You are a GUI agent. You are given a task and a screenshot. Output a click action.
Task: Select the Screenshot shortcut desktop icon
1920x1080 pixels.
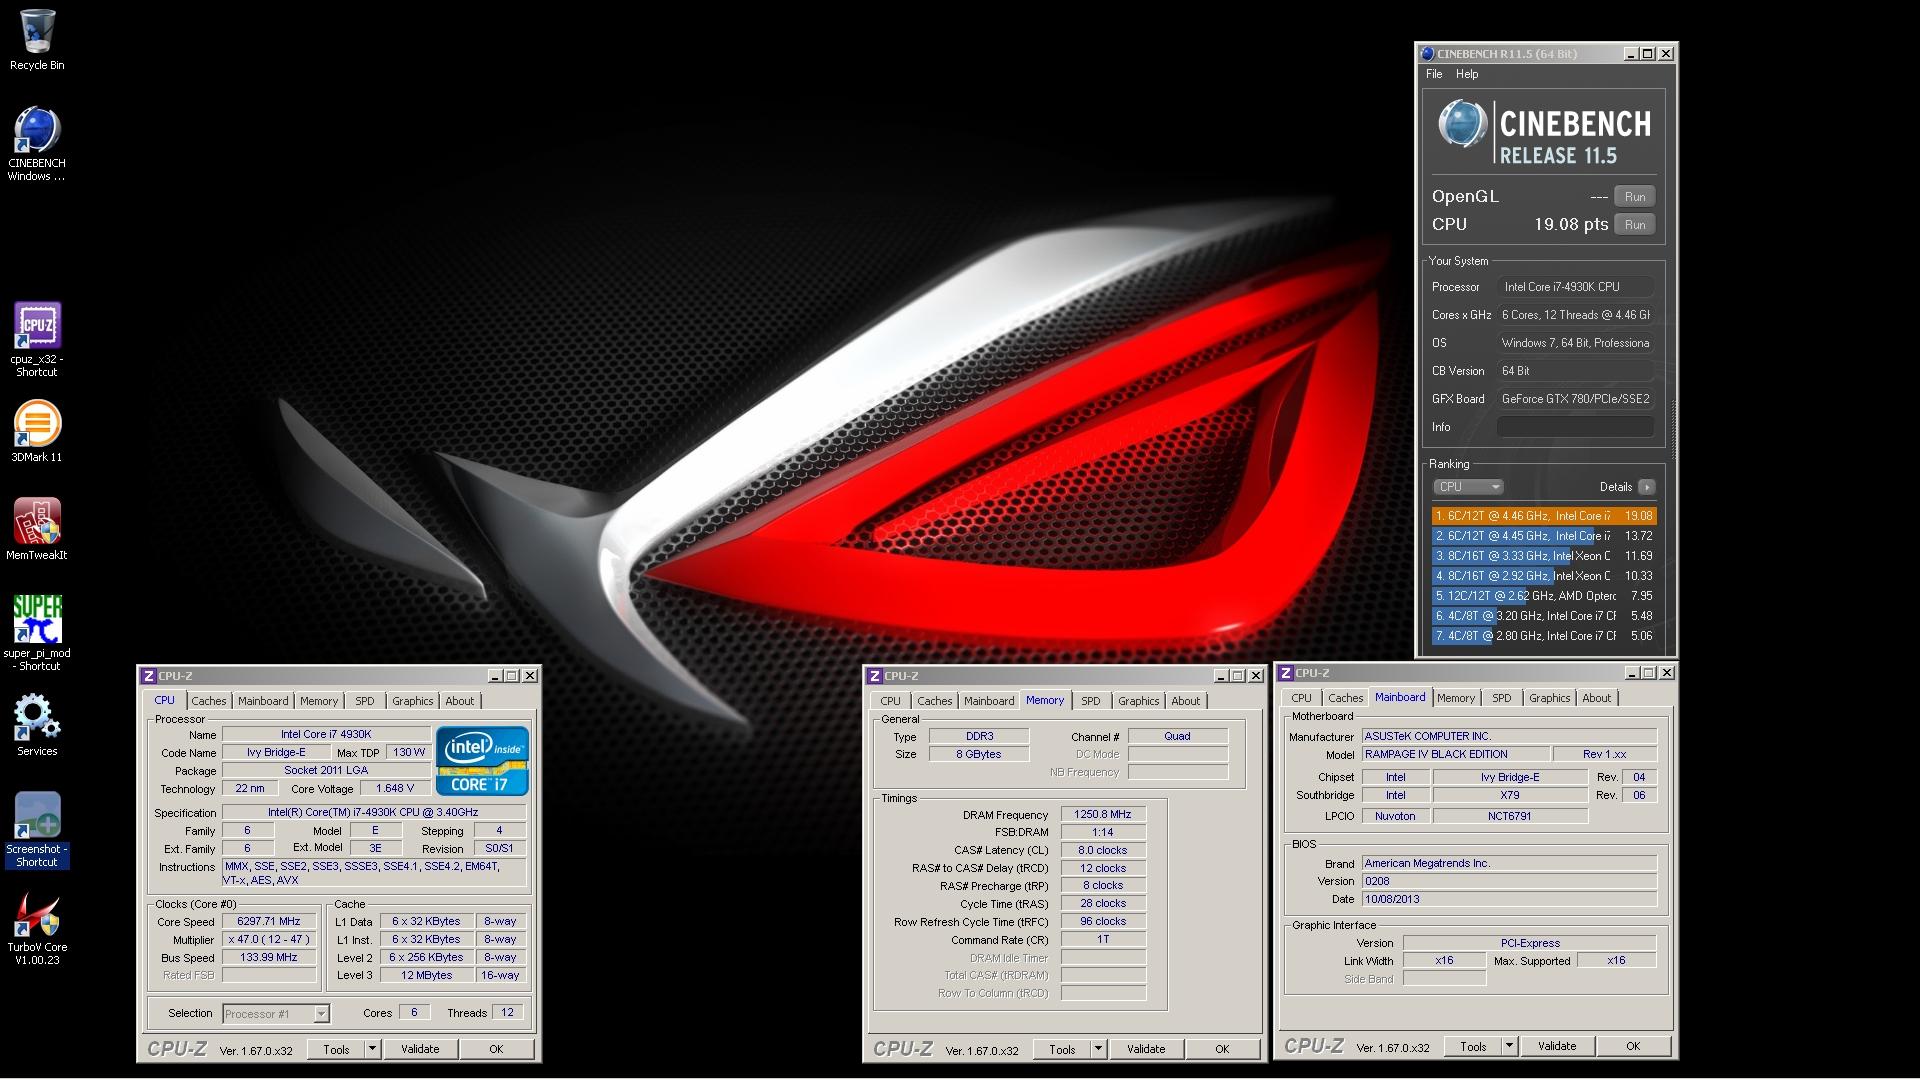(x=37, y=830)
